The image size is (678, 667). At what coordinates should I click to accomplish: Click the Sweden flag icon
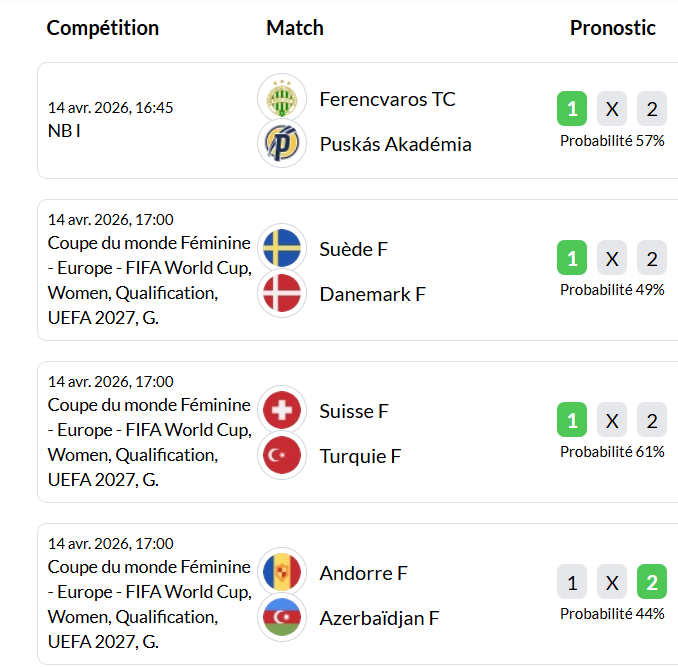pos(282,248)
